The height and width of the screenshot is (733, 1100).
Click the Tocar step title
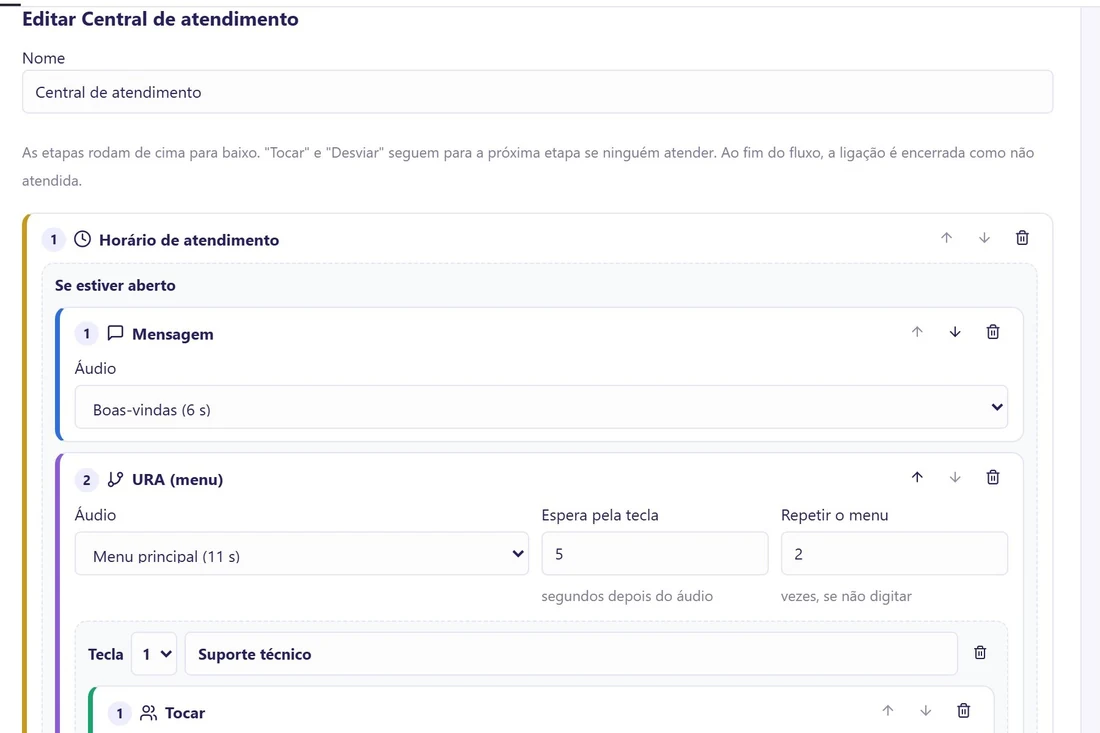[x=185, y=713]
